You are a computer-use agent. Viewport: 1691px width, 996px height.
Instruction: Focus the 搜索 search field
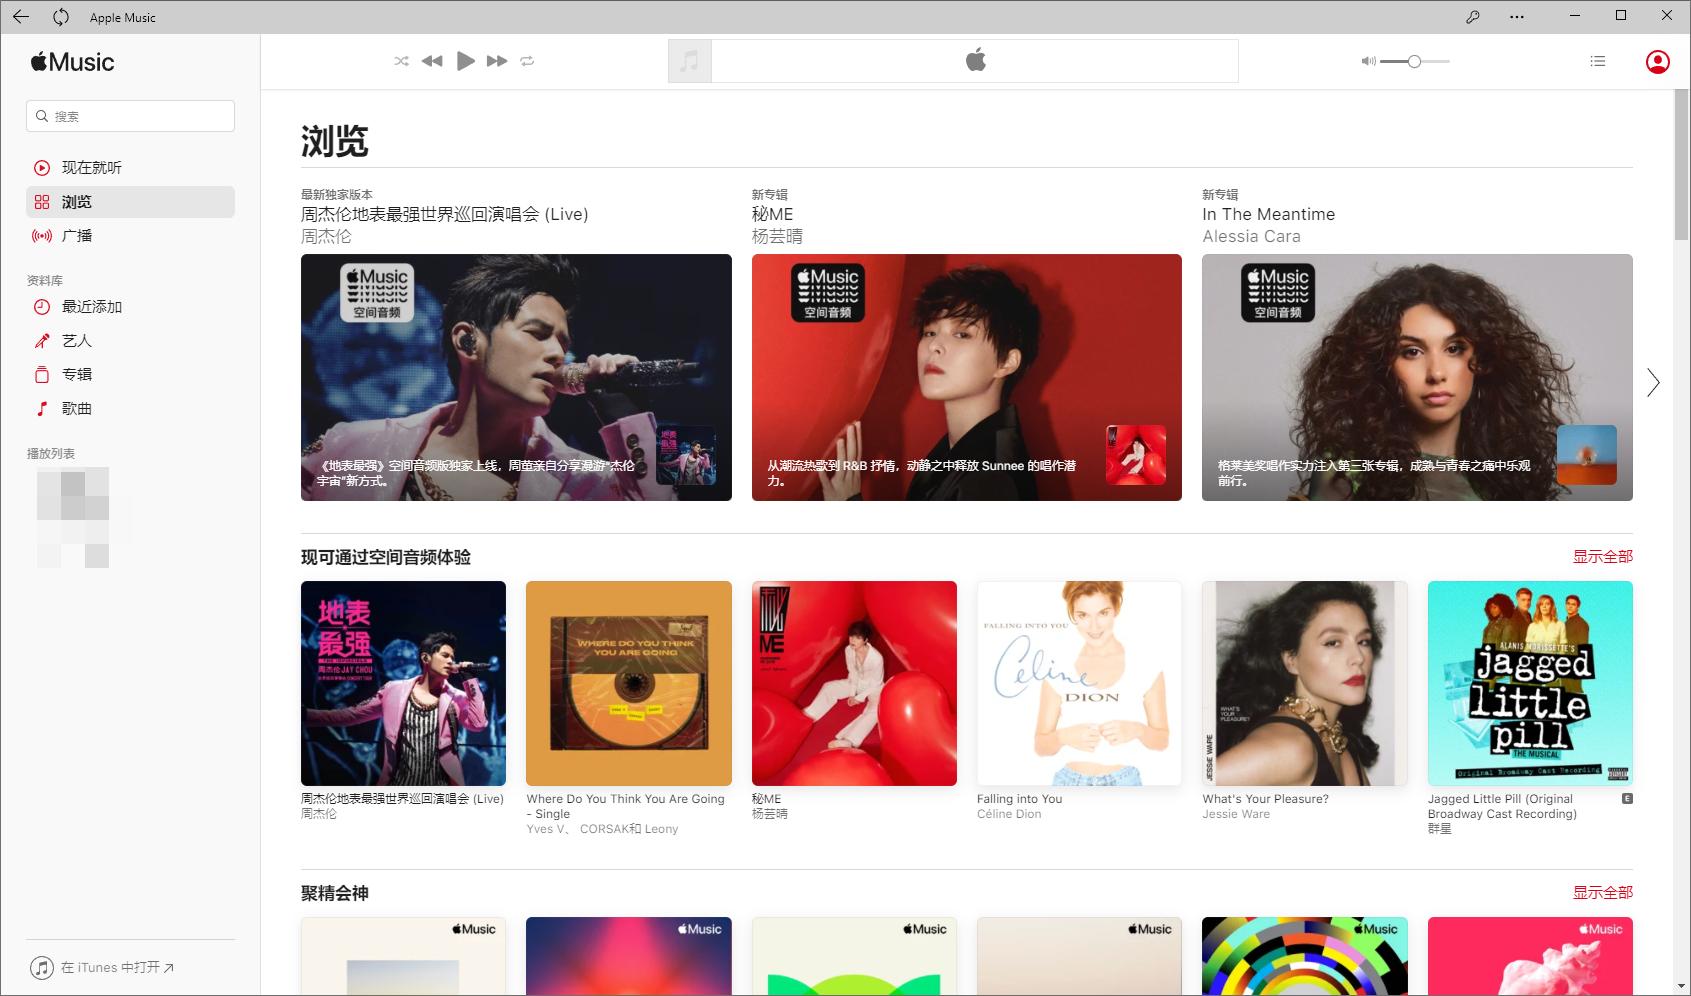(130, 116)
